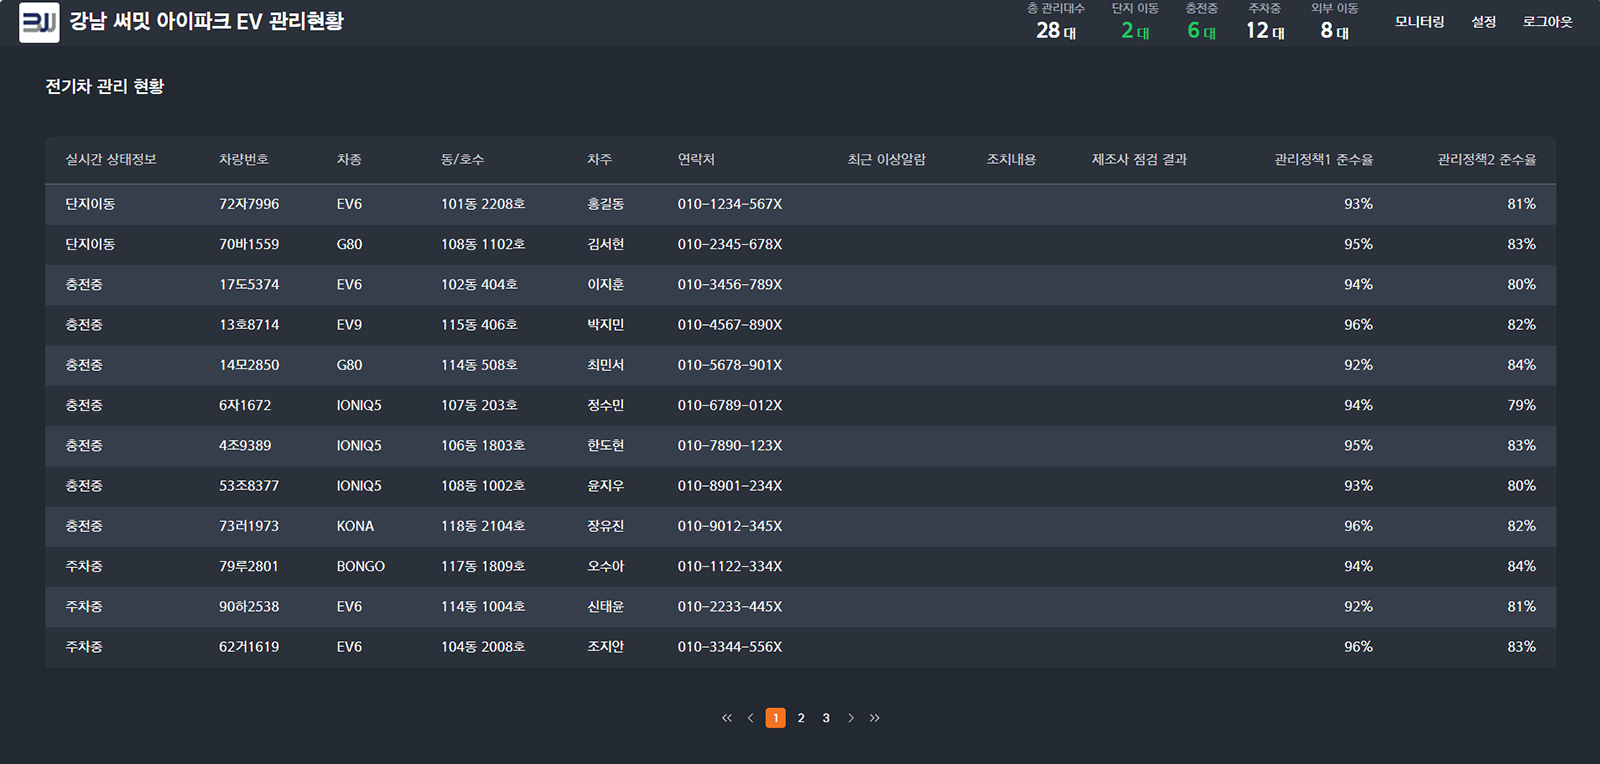The height and width of the screenshot is (764, 1600).
Task: Select the row for owner 김서현
Action: (x=605, y=244)
